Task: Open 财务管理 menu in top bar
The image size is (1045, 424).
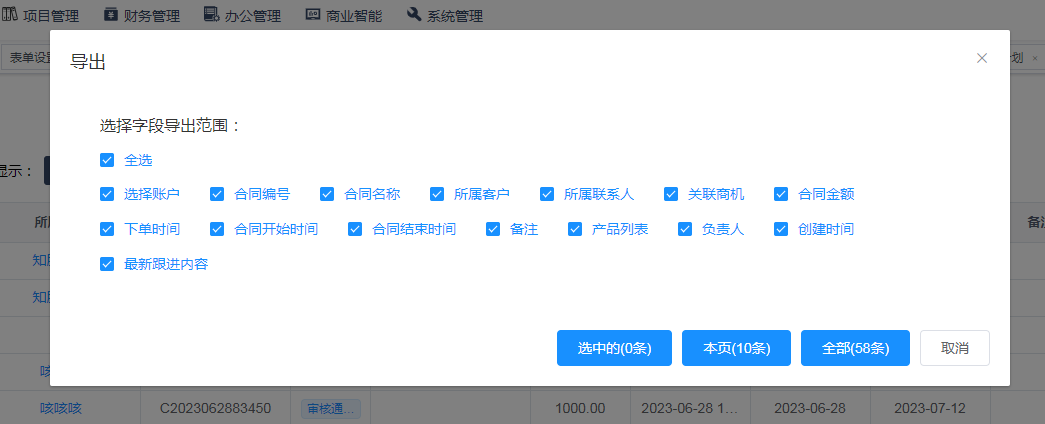Action: click(143, 16)
